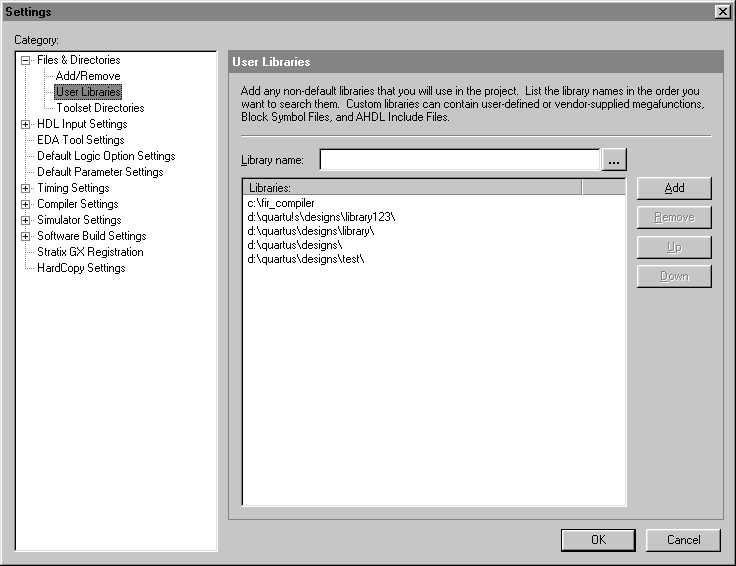Expand the Timing Settings node
This screenshot has height=566, width=736.
pos(26,188)
